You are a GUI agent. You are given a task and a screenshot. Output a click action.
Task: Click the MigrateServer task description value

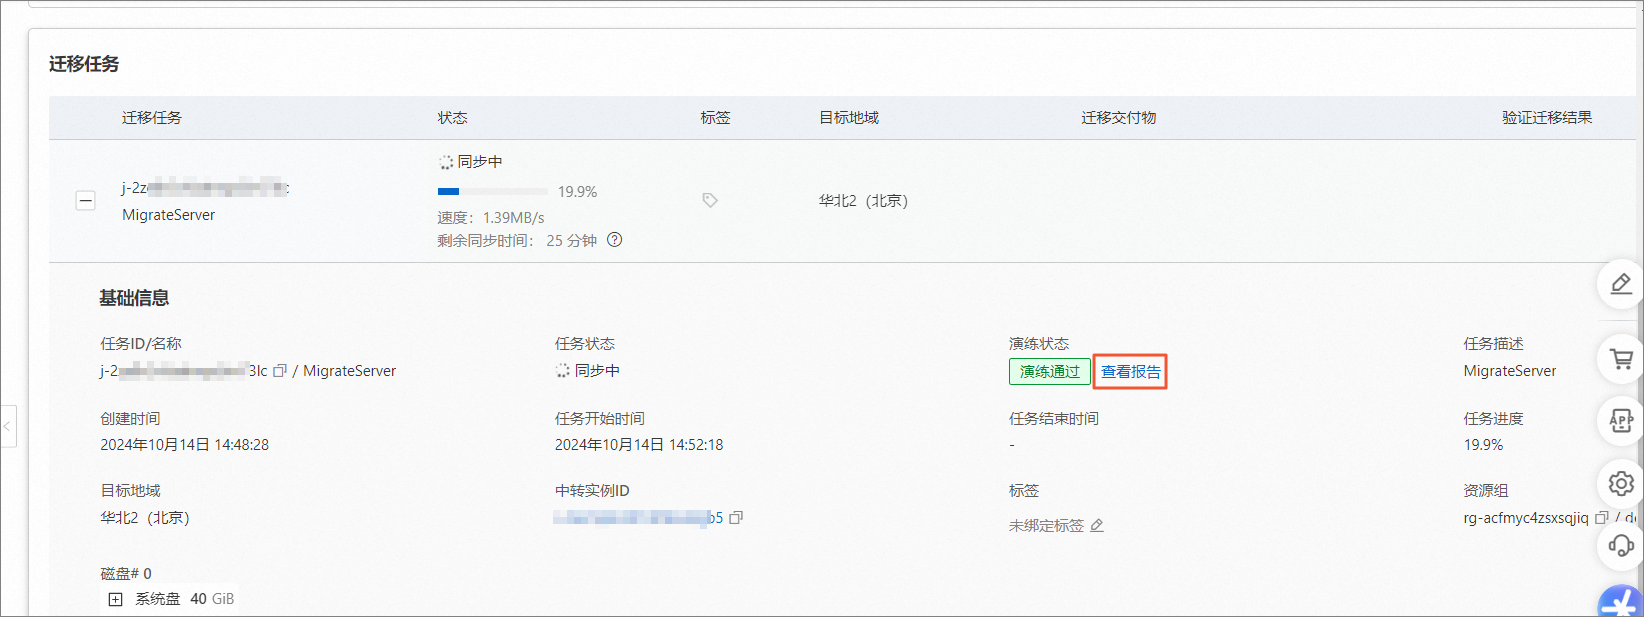(x=1510, y=371)
